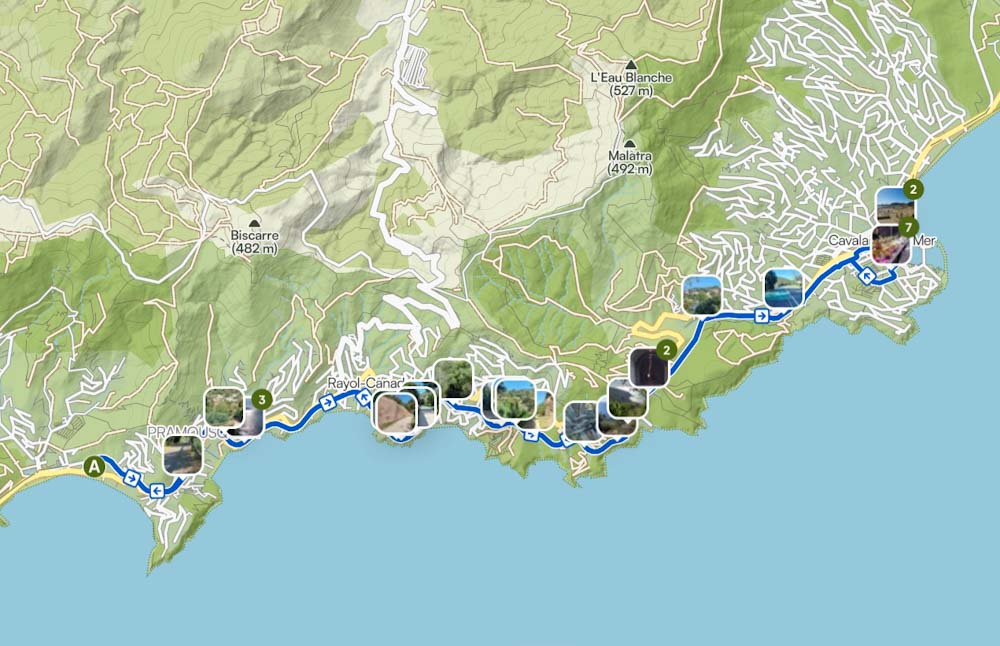Open the colorful photo at Cavalaire-sur-Mer
This screenshot has width=1000, height=646.
(x=891, y=244)
